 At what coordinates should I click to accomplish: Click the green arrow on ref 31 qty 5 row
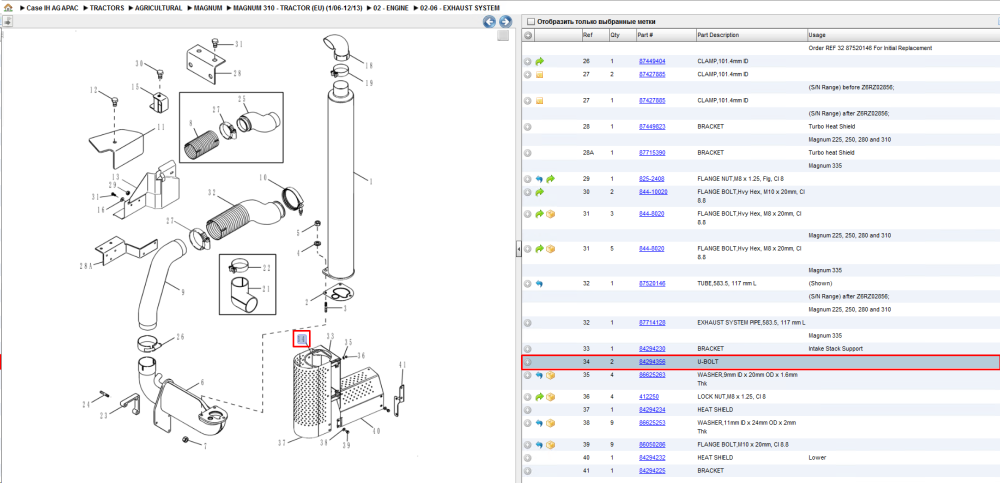pos(540,248)
